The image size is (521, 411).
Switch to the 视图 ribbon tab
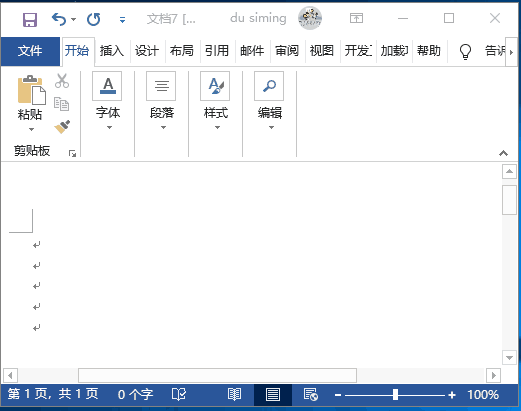coord(322,51)
